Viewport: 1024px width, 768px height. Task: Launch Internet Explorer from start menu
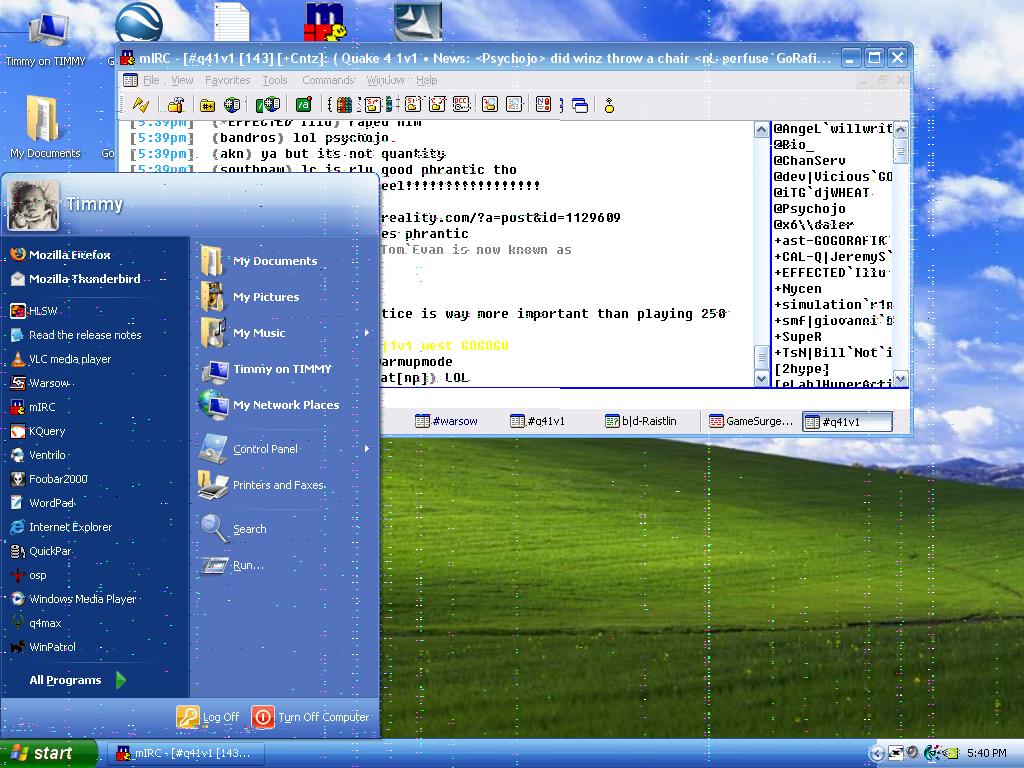pyautogui.click(x=61, y=527)
